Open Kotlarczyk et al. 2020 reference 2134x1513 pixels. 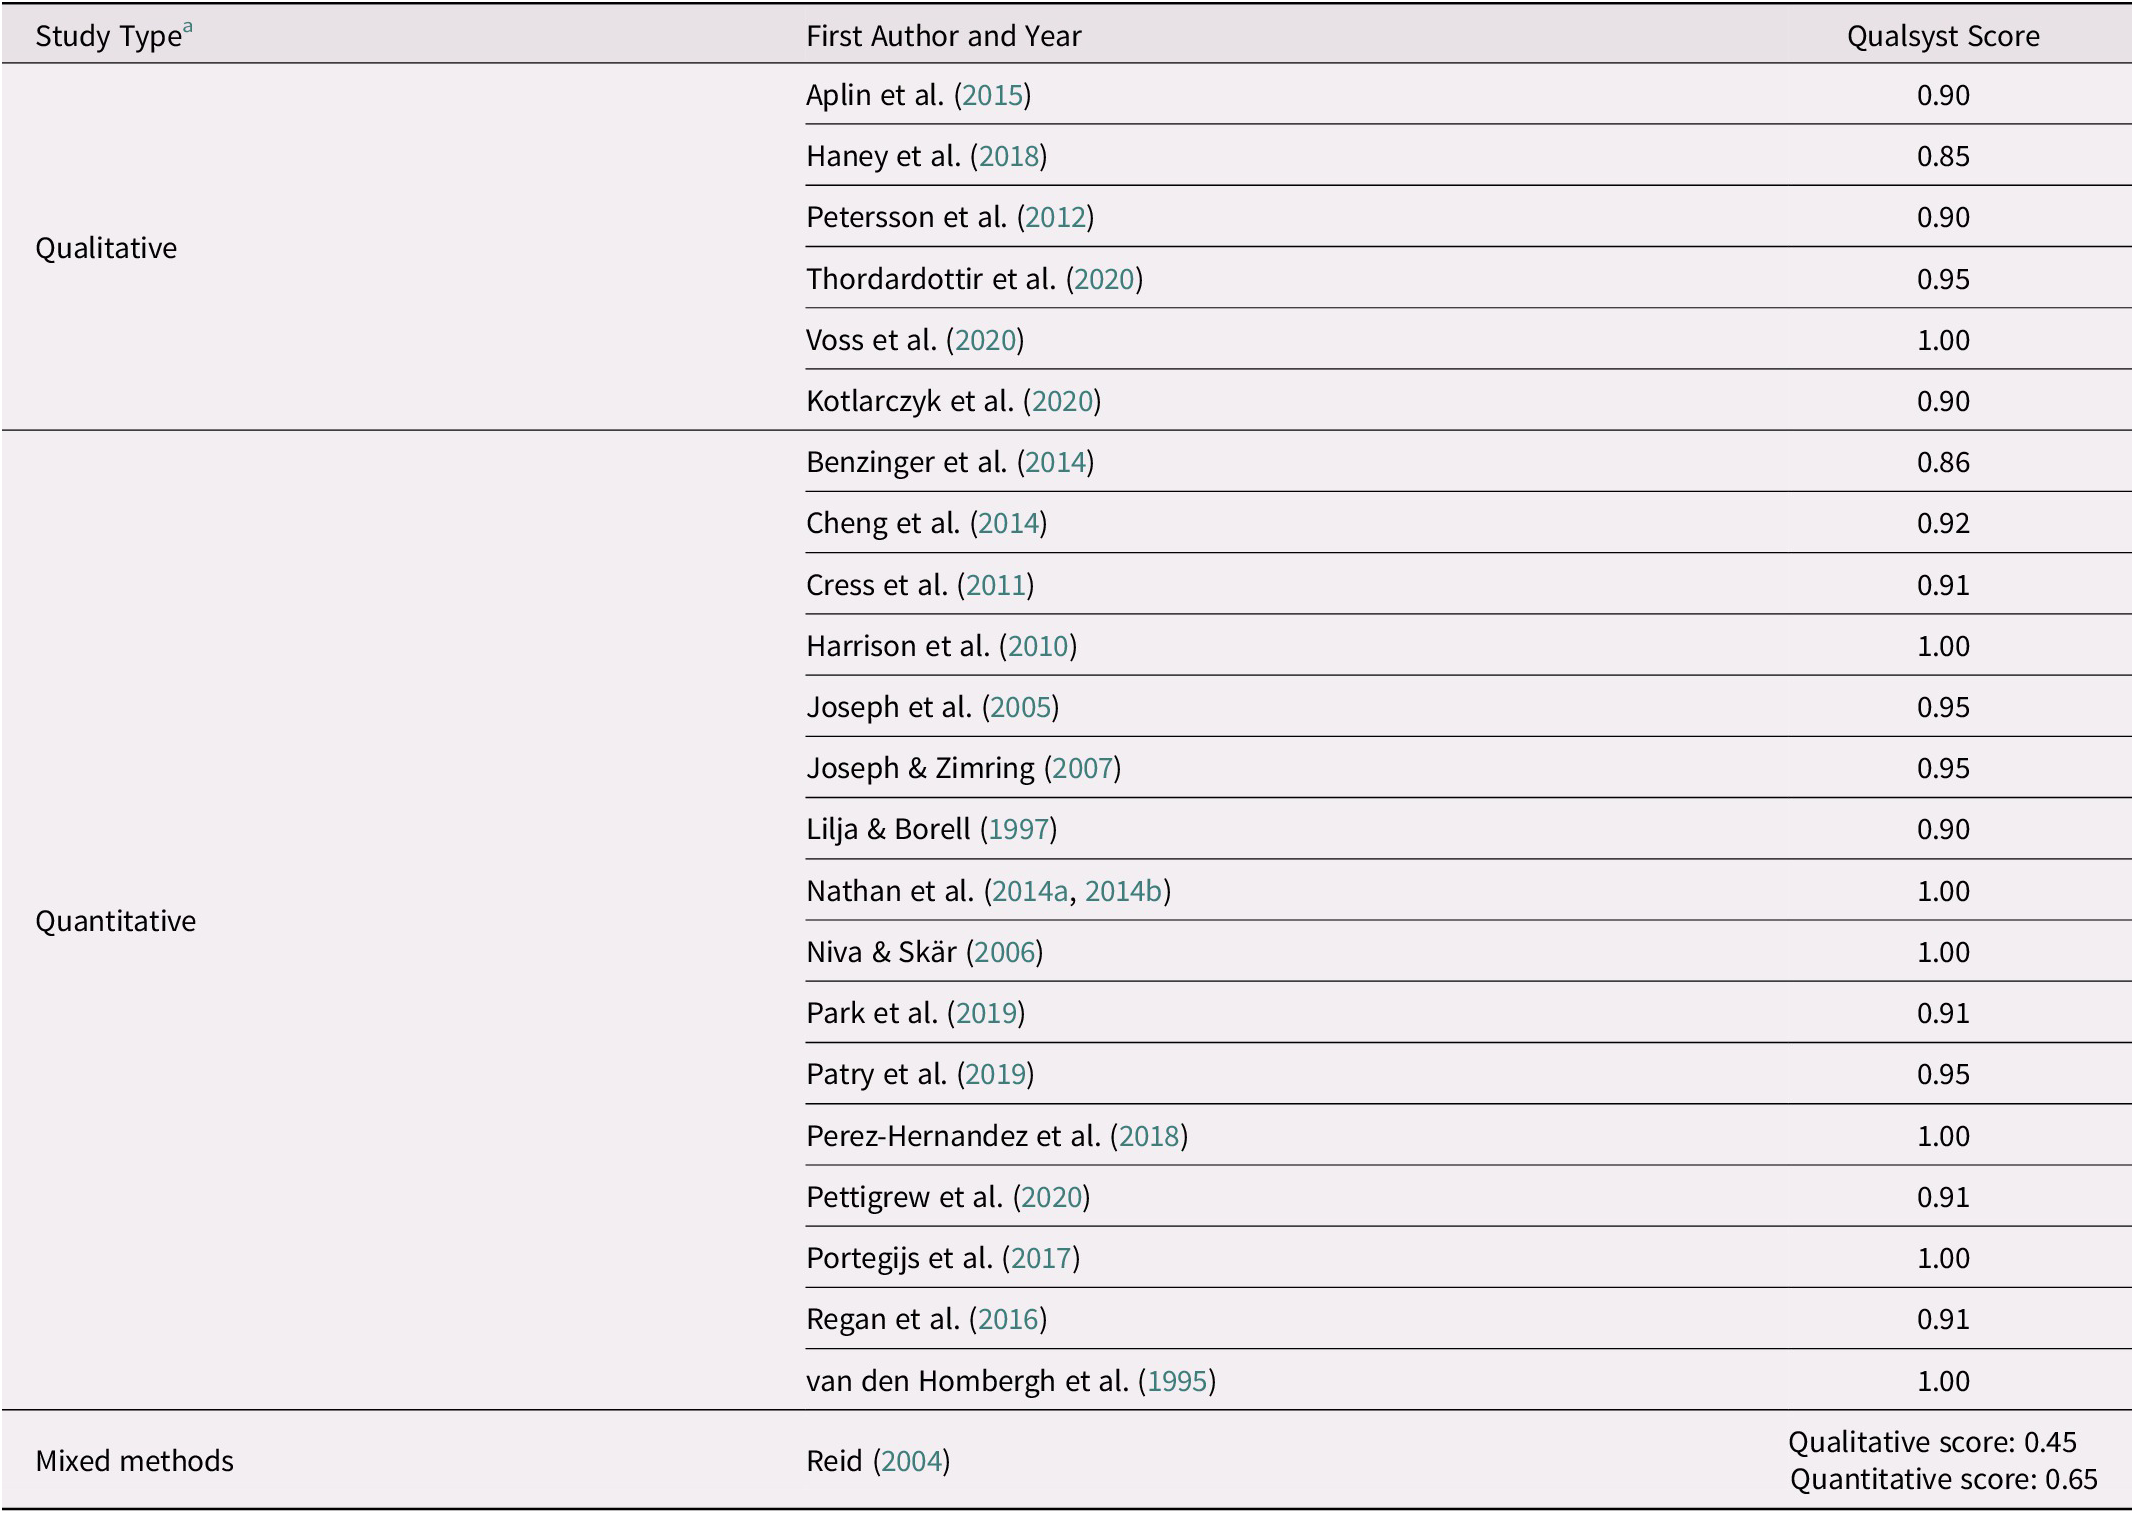[x=1061, y=401]
